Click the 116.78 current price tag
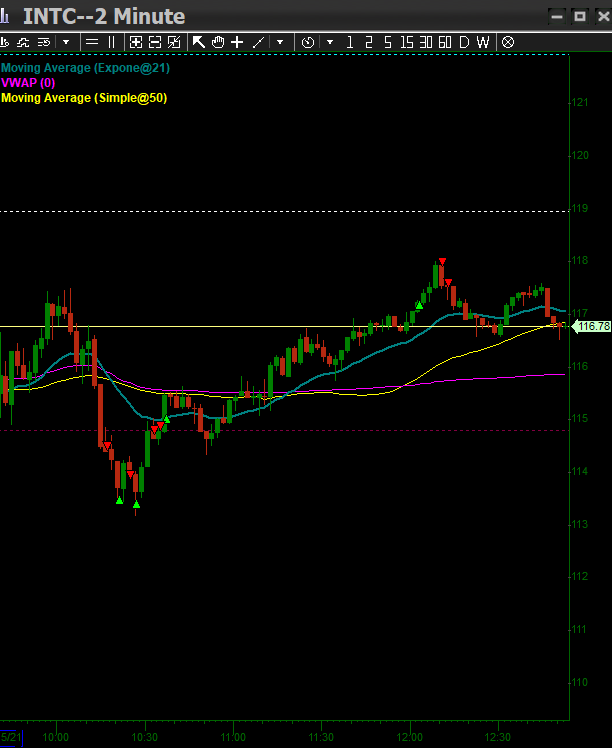612x748 pixels. (x=591, y=326)
